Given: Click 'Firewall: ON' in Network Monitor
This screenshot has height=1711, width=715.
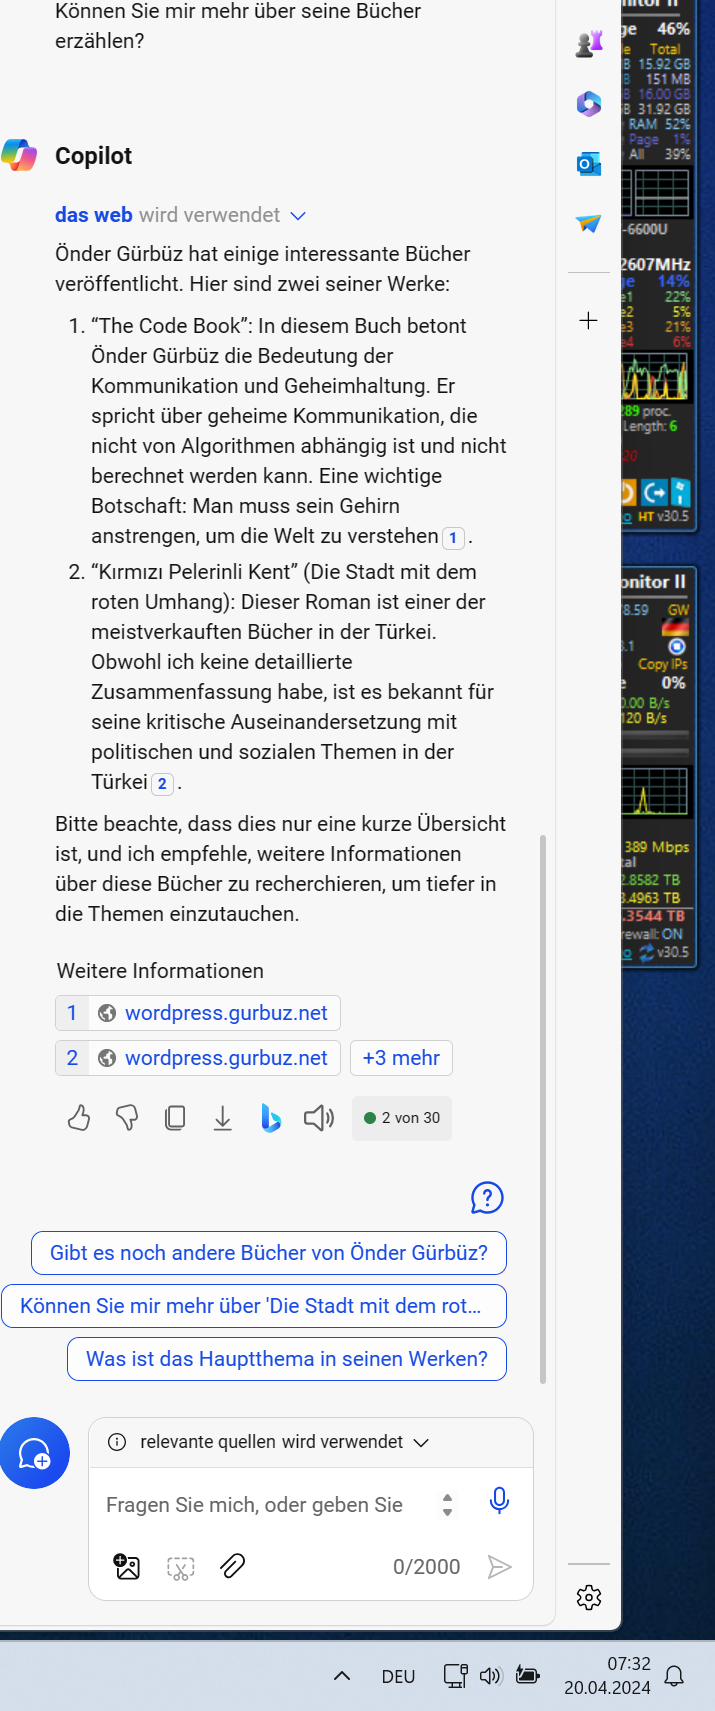Looking at the screenshot, I should point(652,934).
